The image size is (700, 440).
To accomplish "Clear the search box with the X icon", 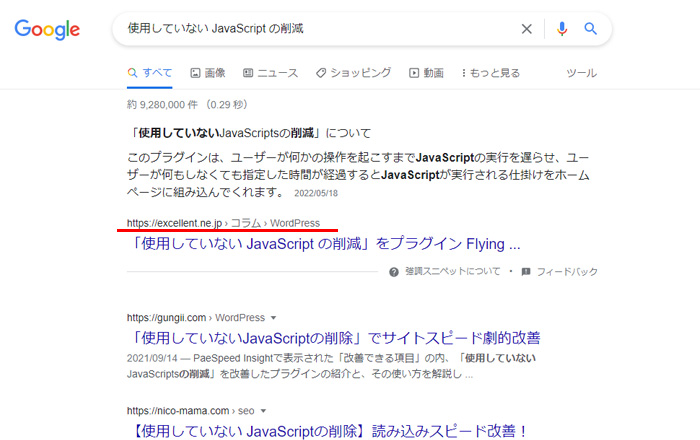I will (x=527, y=29).
